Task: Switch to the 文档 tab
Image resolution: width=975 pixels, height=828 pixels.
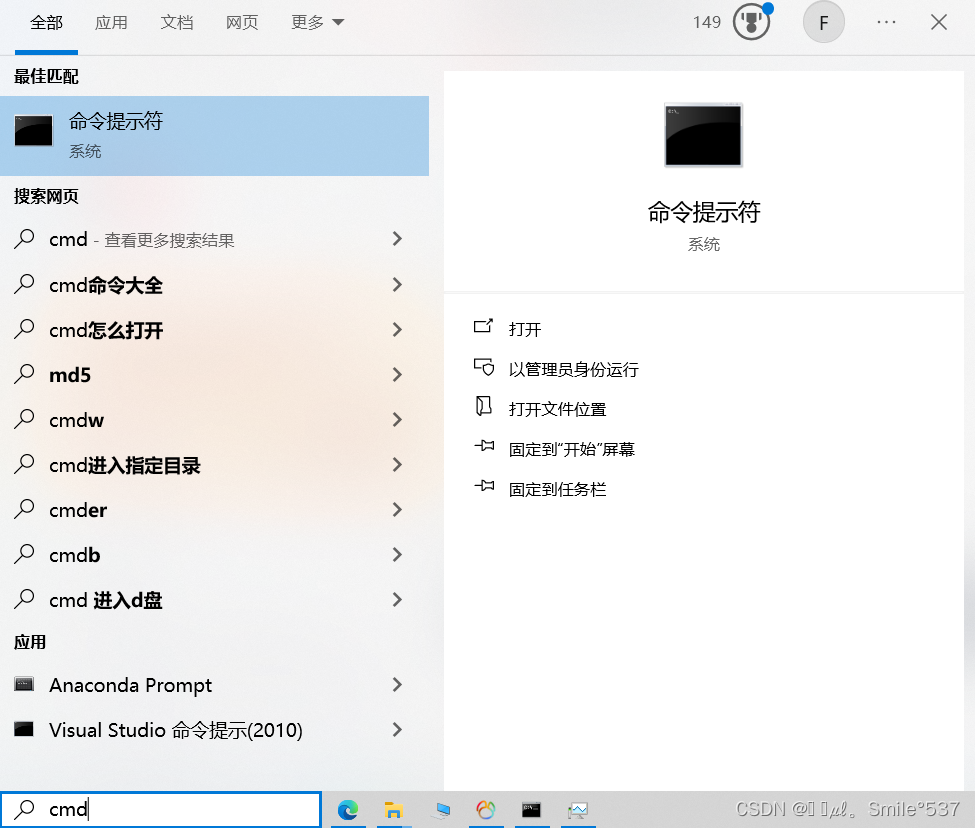Action: pos(177,23)
